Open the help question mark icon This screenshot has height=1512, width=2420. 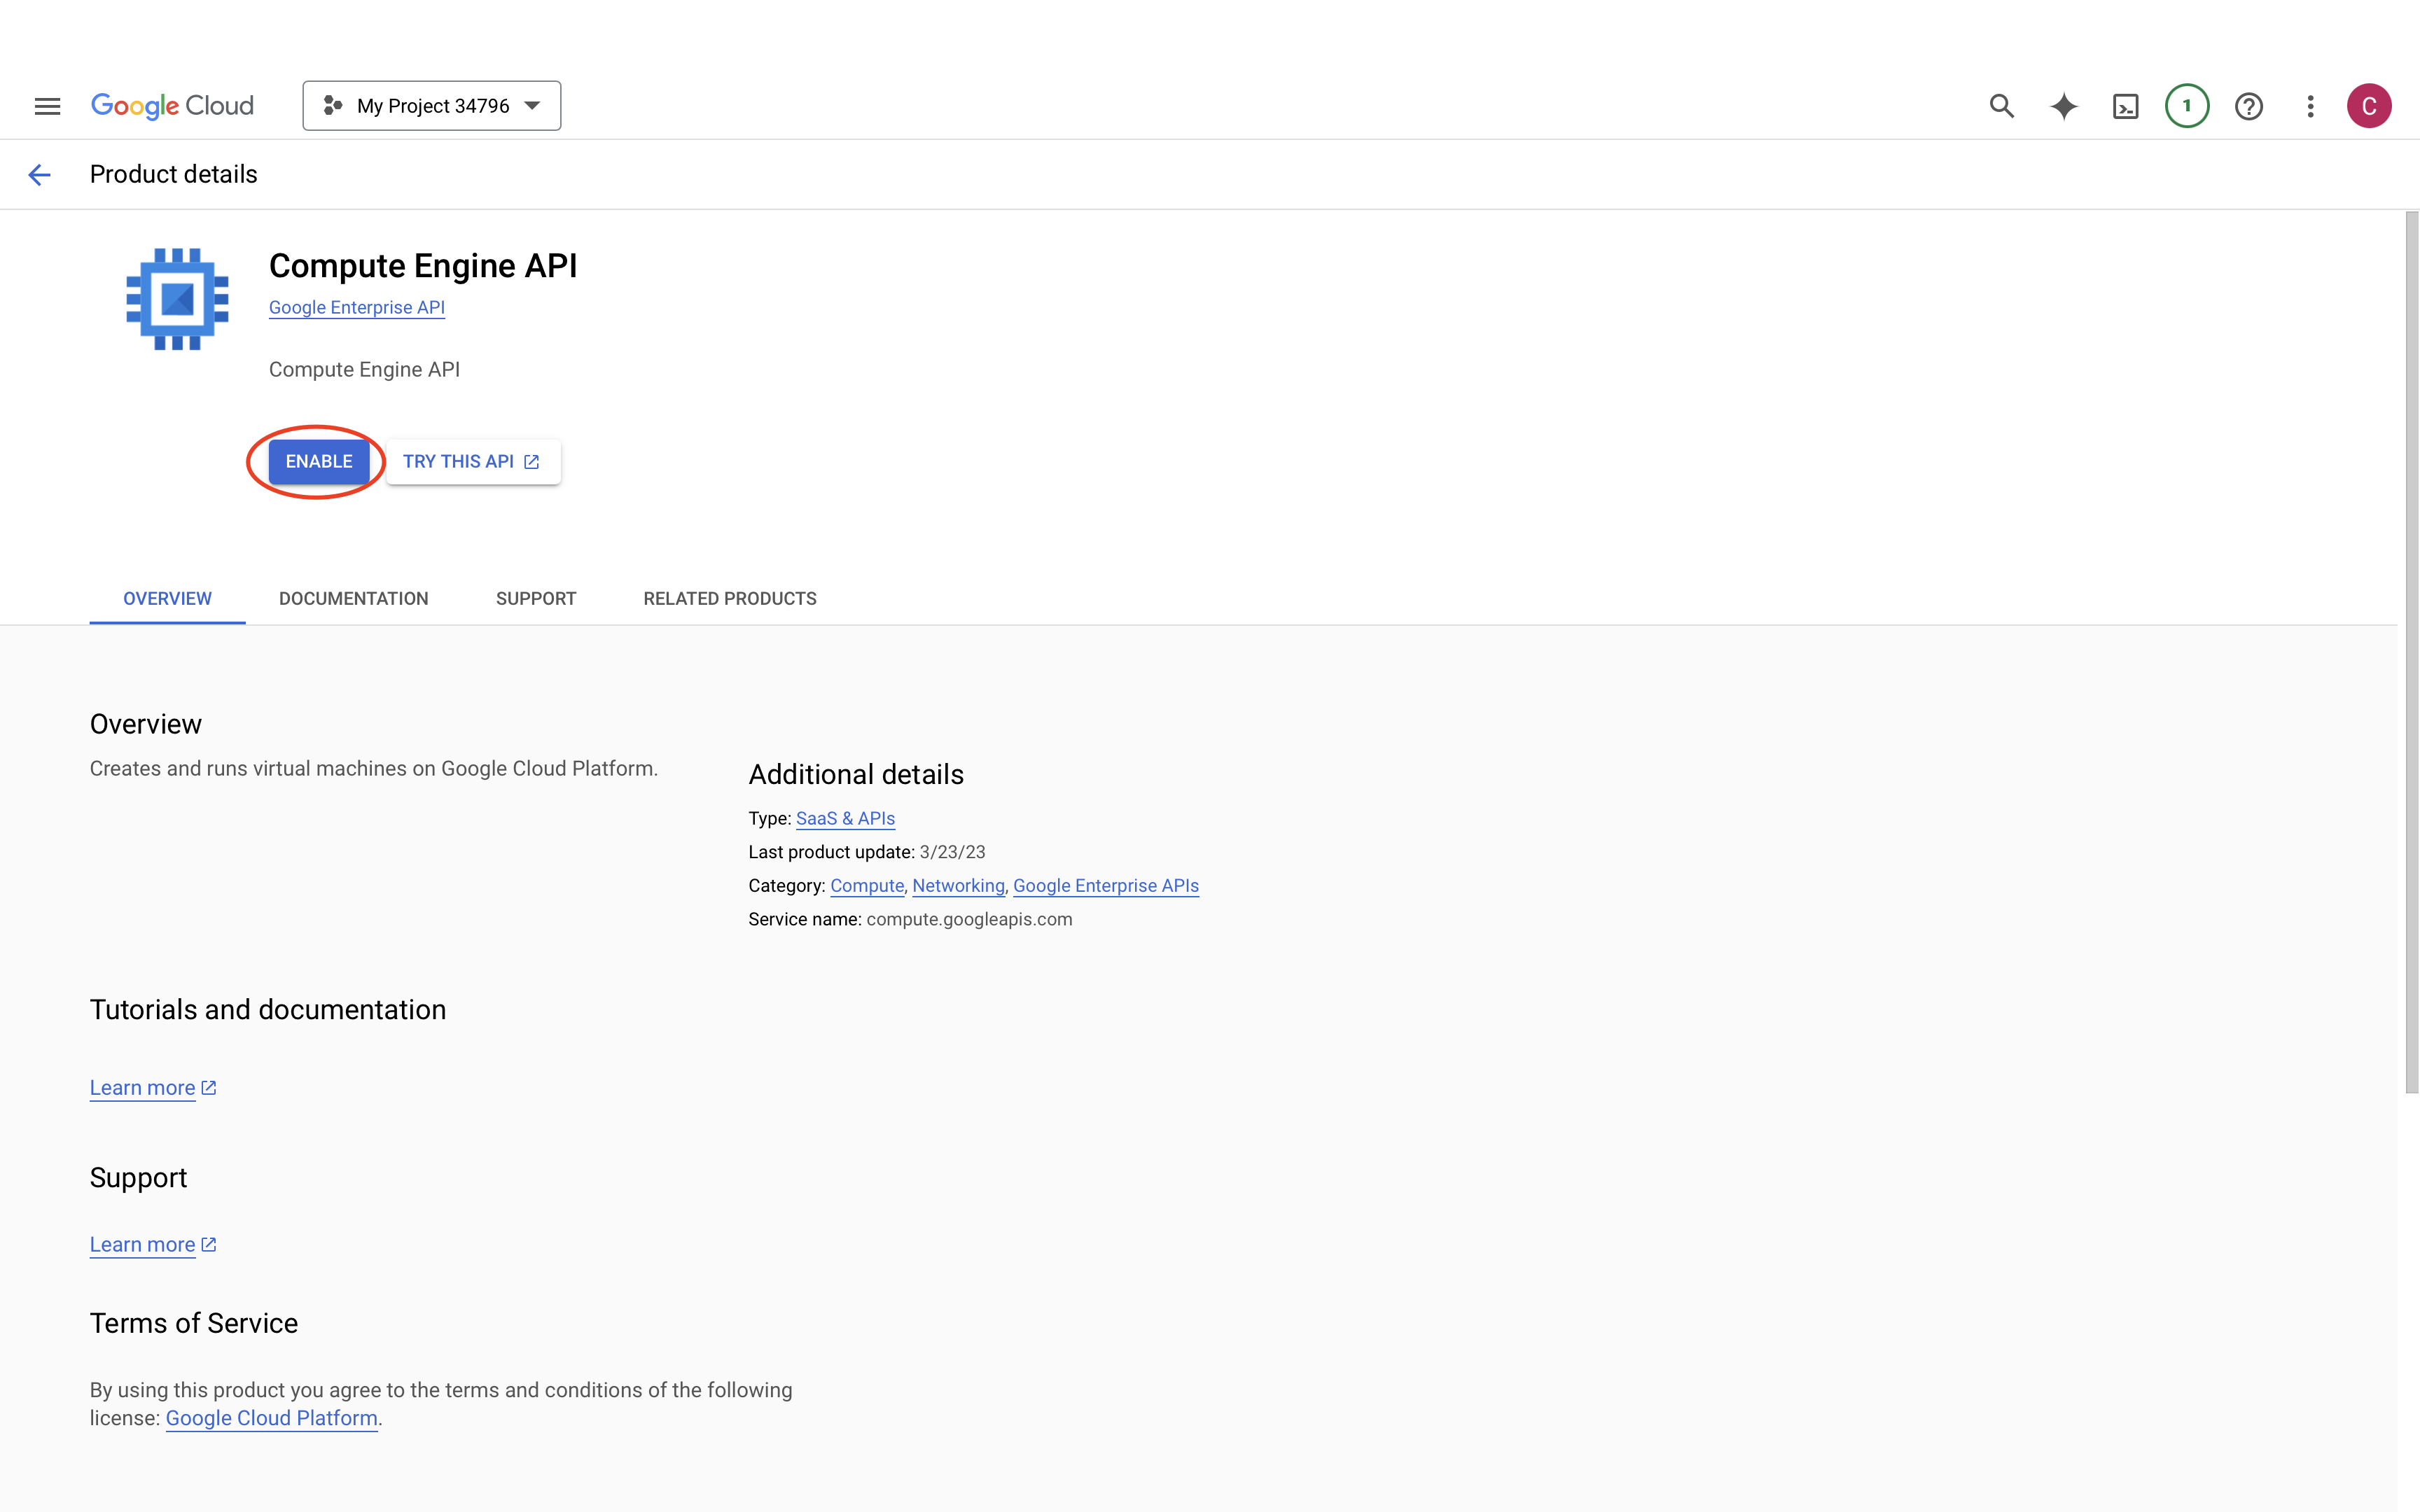2249,106
